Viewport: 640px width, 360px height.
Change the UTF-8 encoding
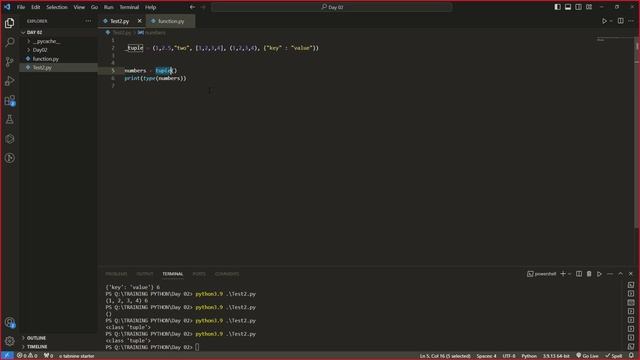coord(509,356)
